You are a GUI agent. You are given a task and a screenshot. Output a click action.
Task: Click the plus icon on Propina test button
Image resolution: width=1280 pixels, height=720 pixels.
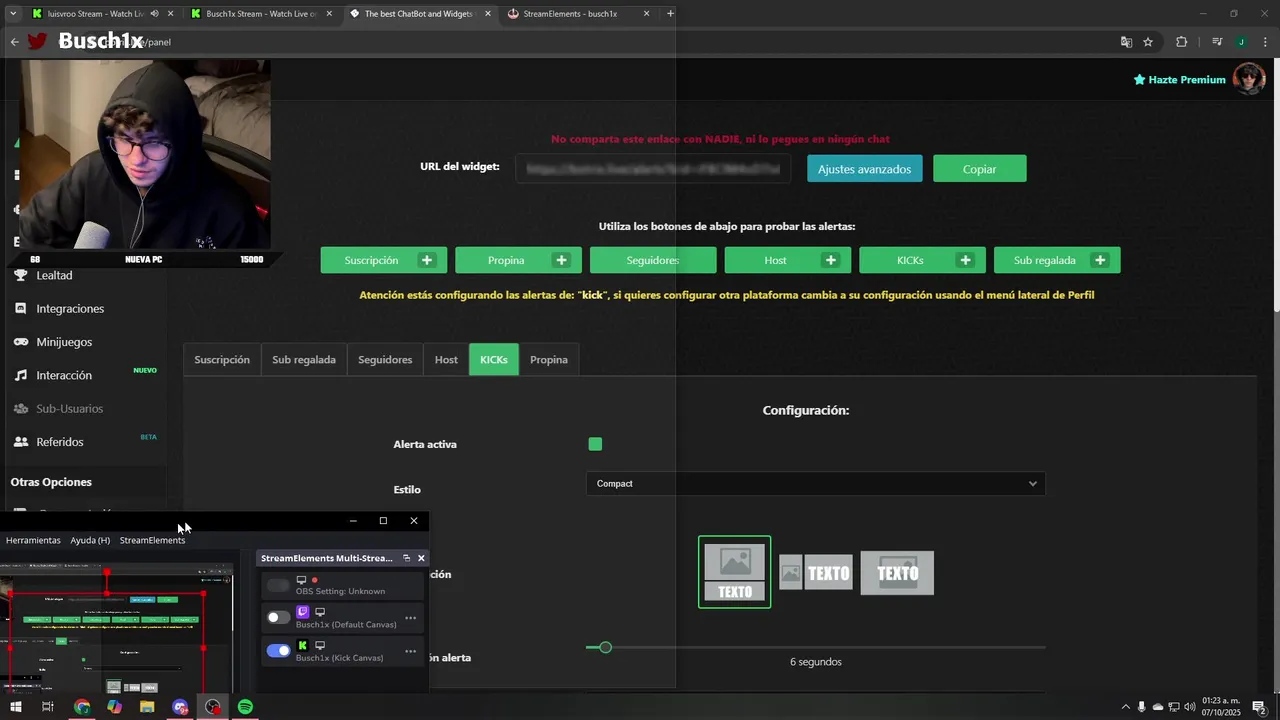562,260
